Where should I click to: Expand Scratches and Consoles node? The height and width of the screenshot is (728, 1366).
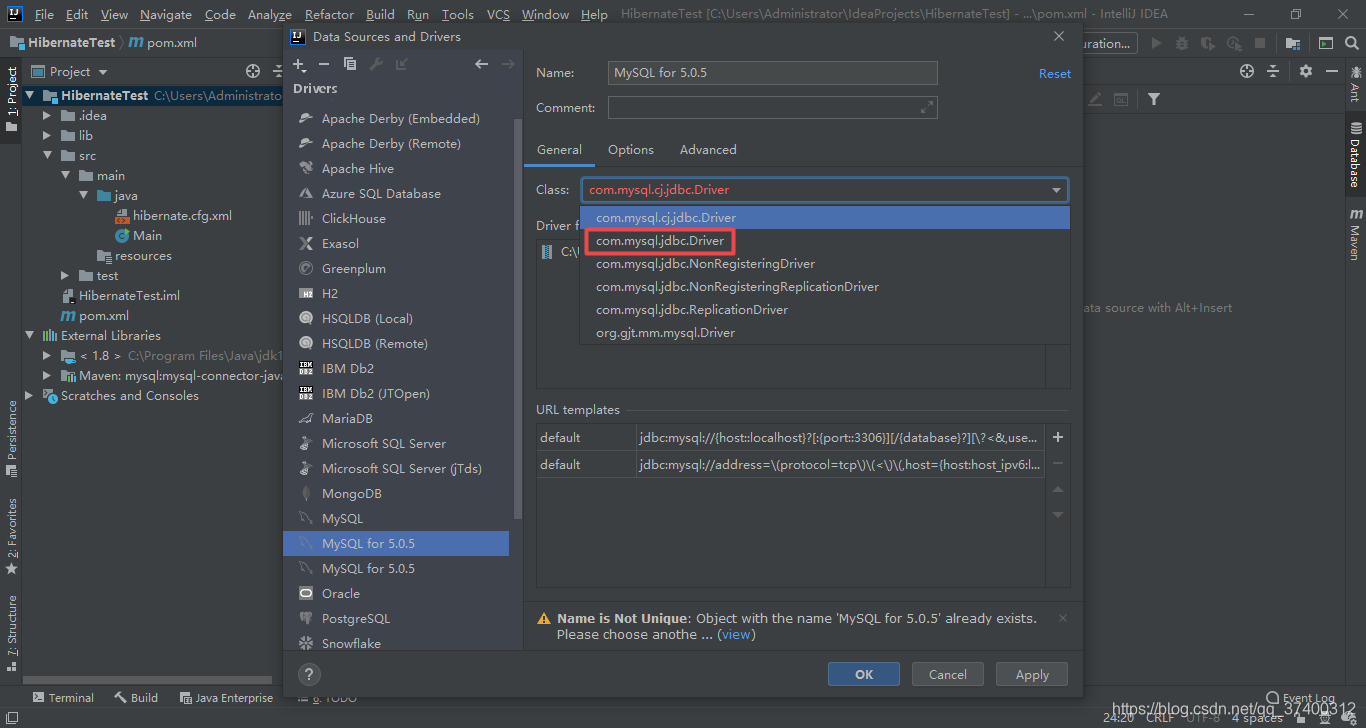coord(30,396)
